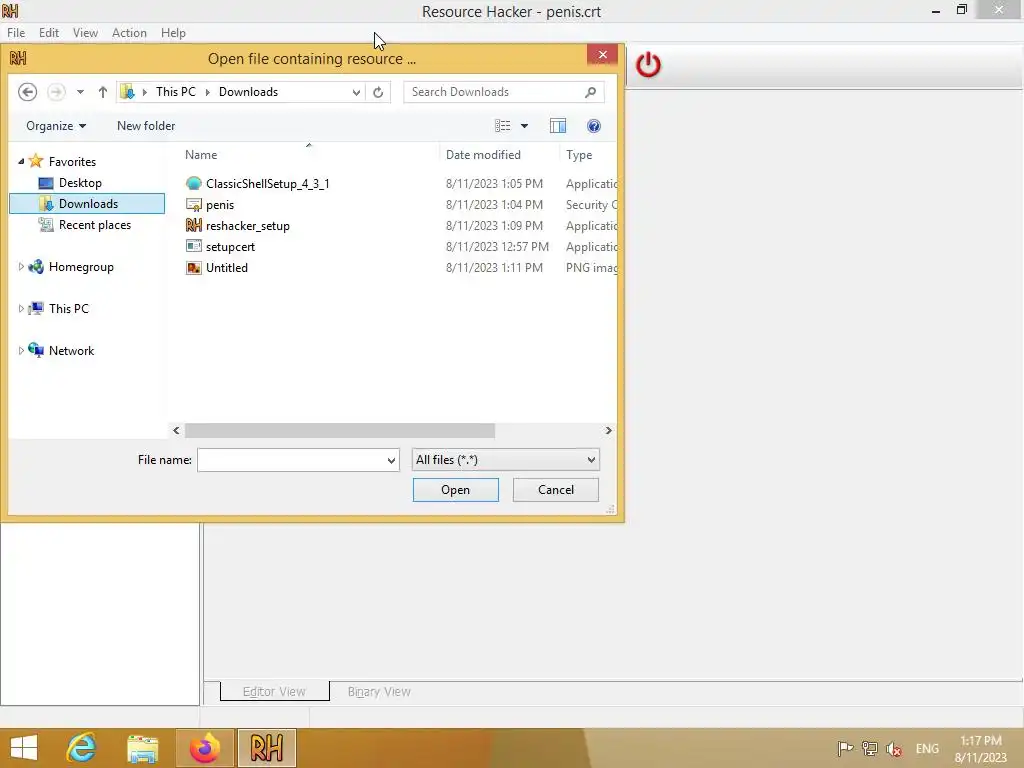This screenshot has width=1024, height=768.
Task: Select the penis certificate file icon
Action: tap(193, 204)
